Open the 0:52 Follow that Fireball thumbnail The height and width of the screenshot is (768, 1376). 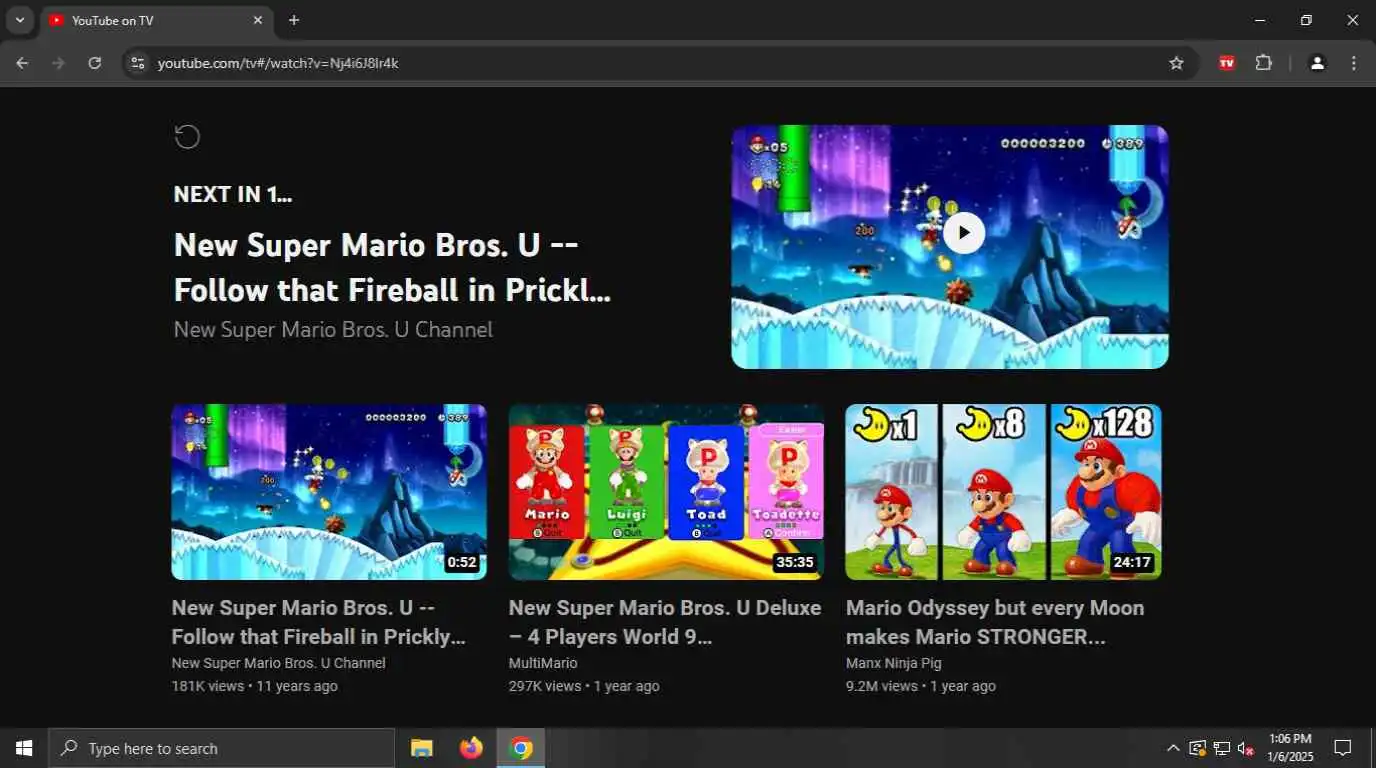coord(329,492)
